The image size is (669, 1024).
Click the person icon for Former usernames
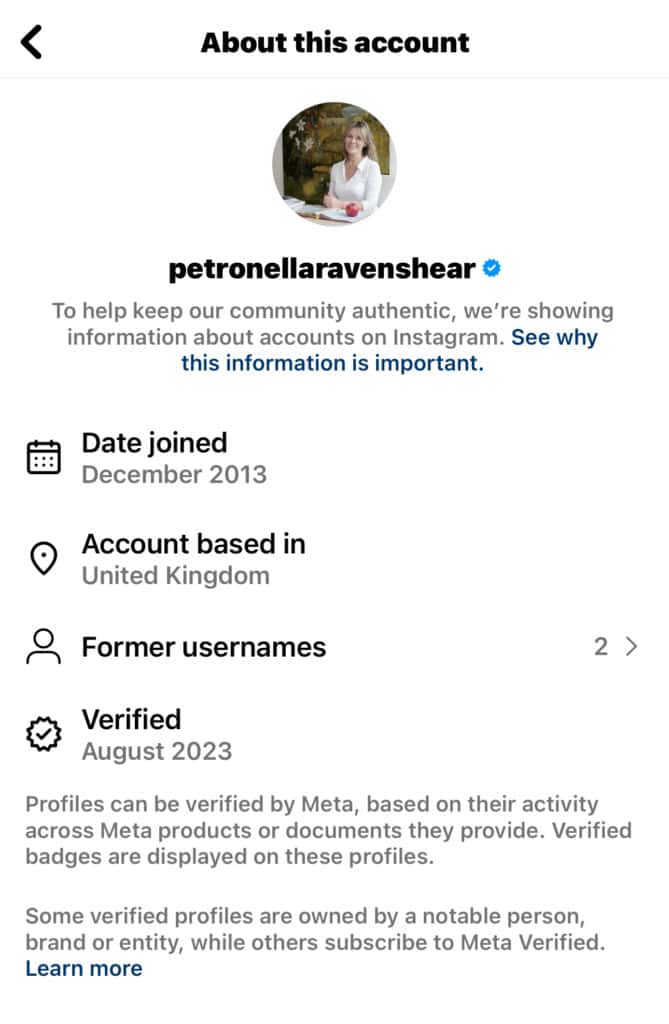[x=43, y=647]
